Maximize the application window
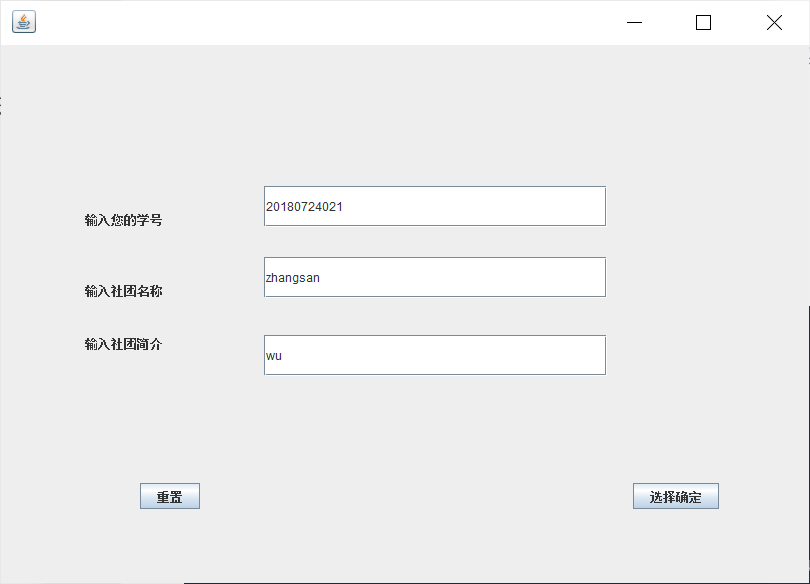The width and height of the screenshot is (810, 584). [703, 22]
